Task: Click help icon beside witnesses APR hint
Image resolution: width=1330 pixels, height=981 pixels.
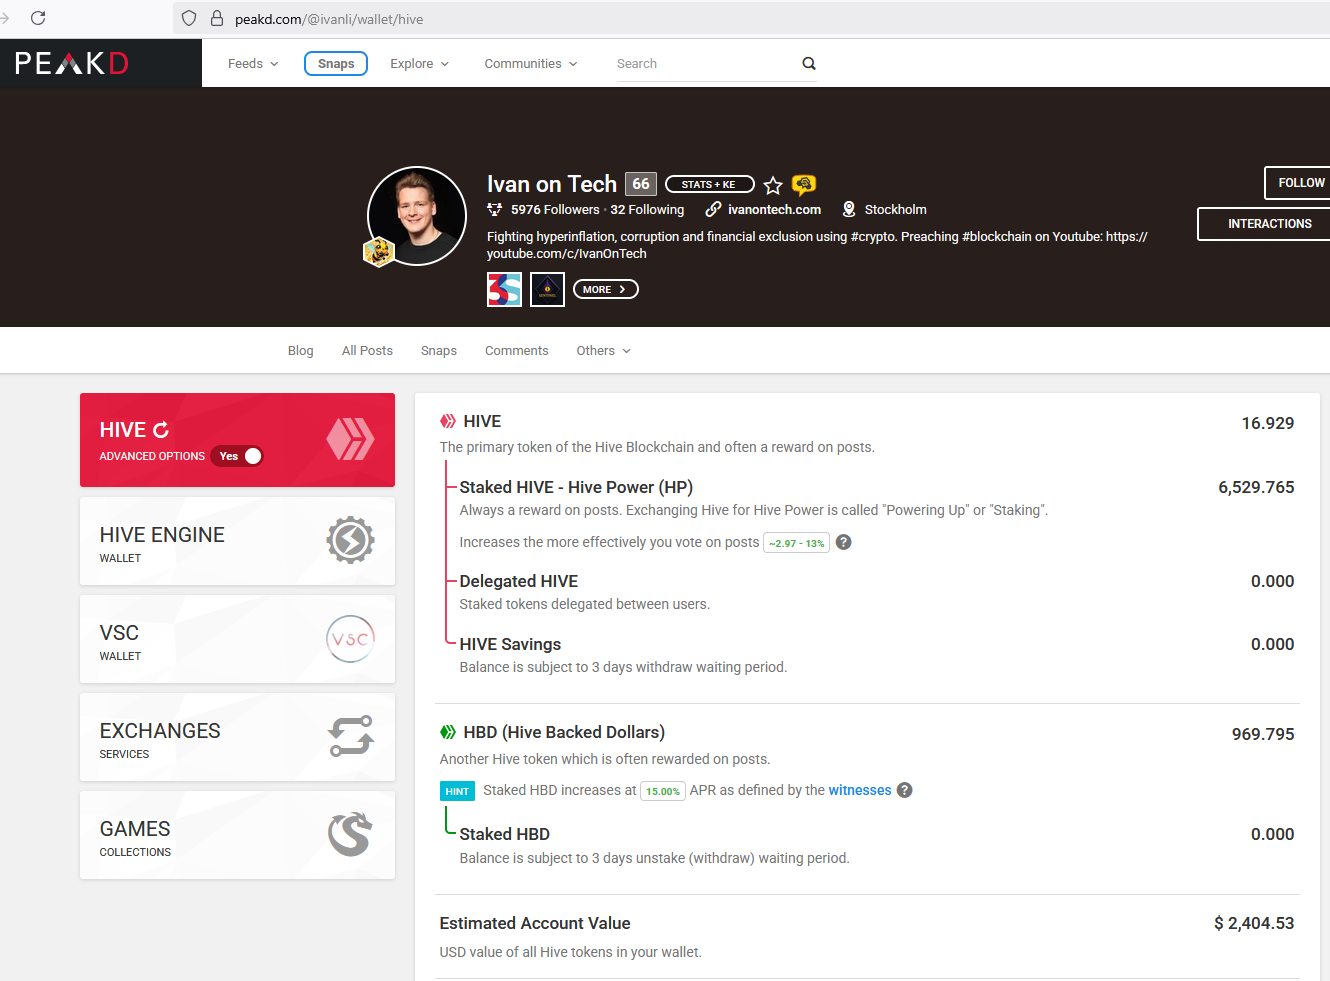Action: click(x=905, y=790)
